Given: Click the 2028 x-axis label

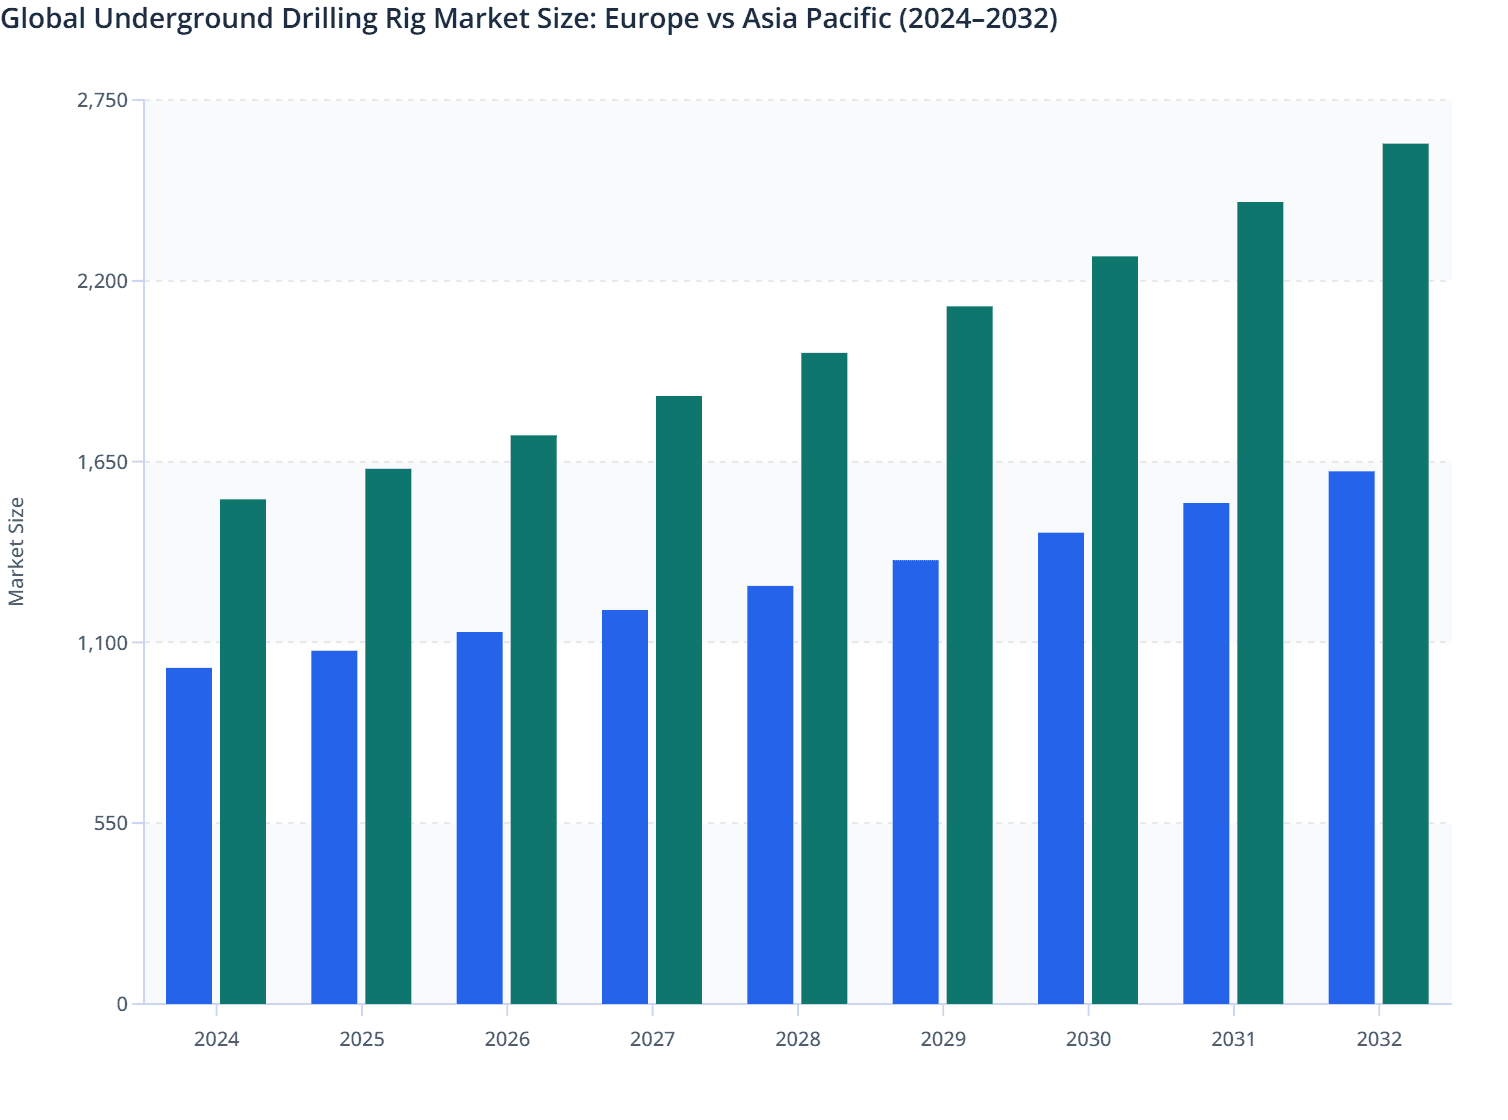Looking at the screenshot, I should coord(796,1040).
